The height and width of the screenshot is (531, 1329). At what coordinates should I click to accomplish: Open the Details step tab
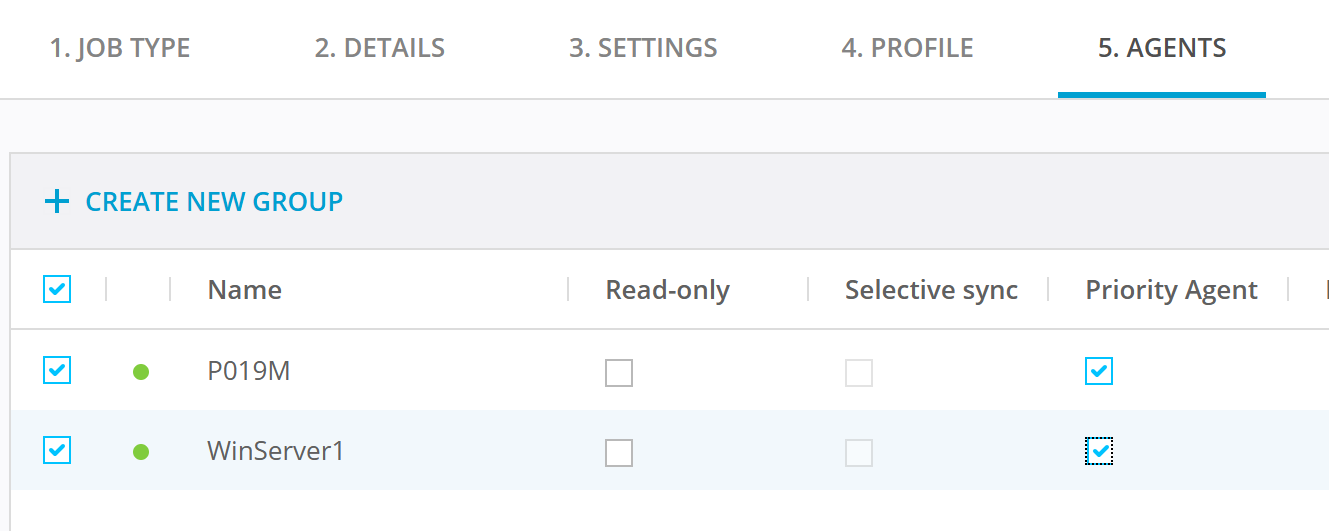pyautogui.click(x=380, y=48)
